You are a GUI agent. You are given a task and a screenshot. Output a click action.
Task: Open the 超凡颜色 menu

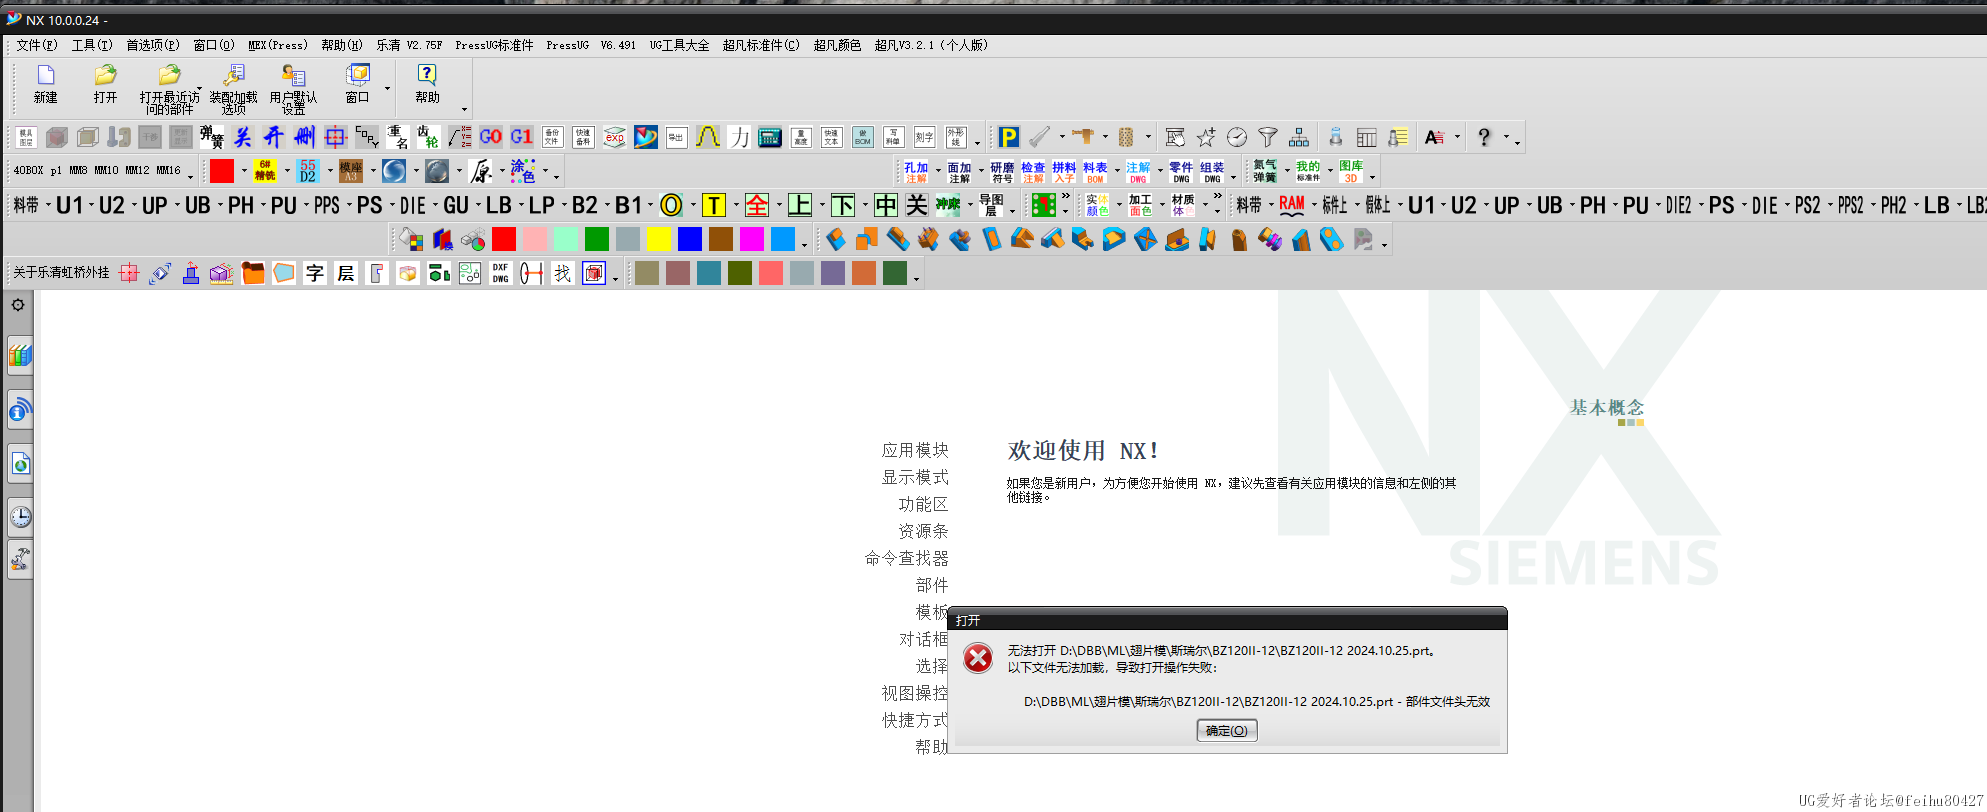click(837, 45)
